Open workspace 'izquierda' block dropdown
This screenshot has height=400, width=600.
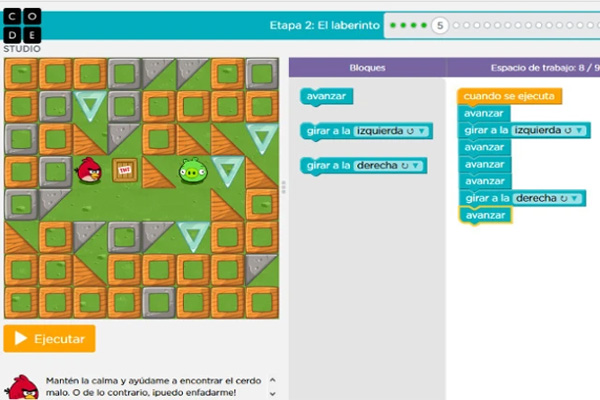click(549, 130)
